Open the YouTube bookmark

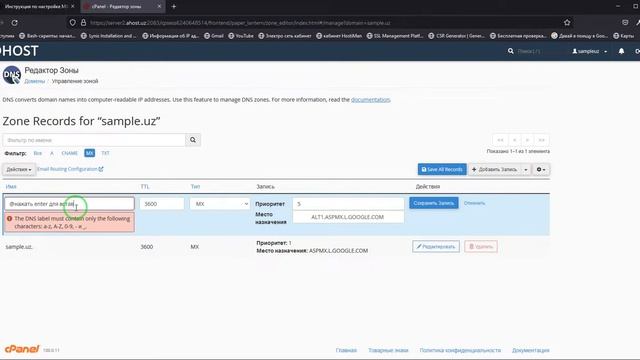pos(241,36)
